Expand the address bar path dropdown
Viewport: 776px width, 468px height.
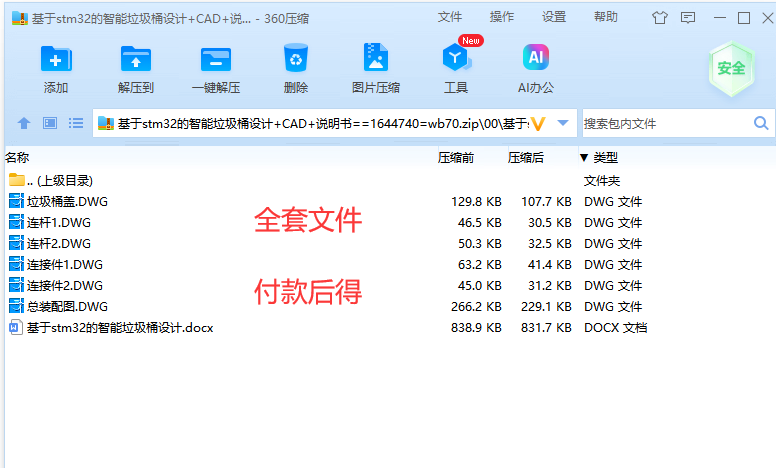click(x=563, y=123)
